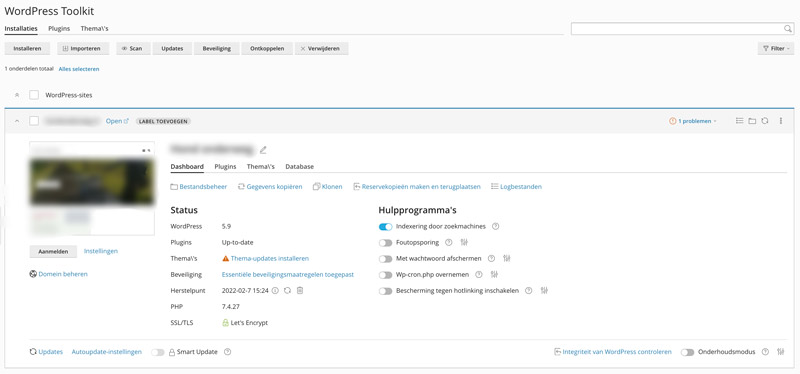Click the Herstelpunt info icon
The image size is (800, 374).
coord(275,290)
